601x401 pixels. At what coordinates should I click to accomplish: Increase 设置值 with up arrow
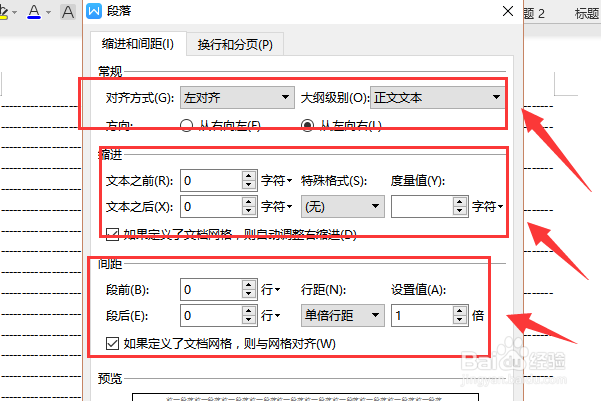(x=460, y=311)
